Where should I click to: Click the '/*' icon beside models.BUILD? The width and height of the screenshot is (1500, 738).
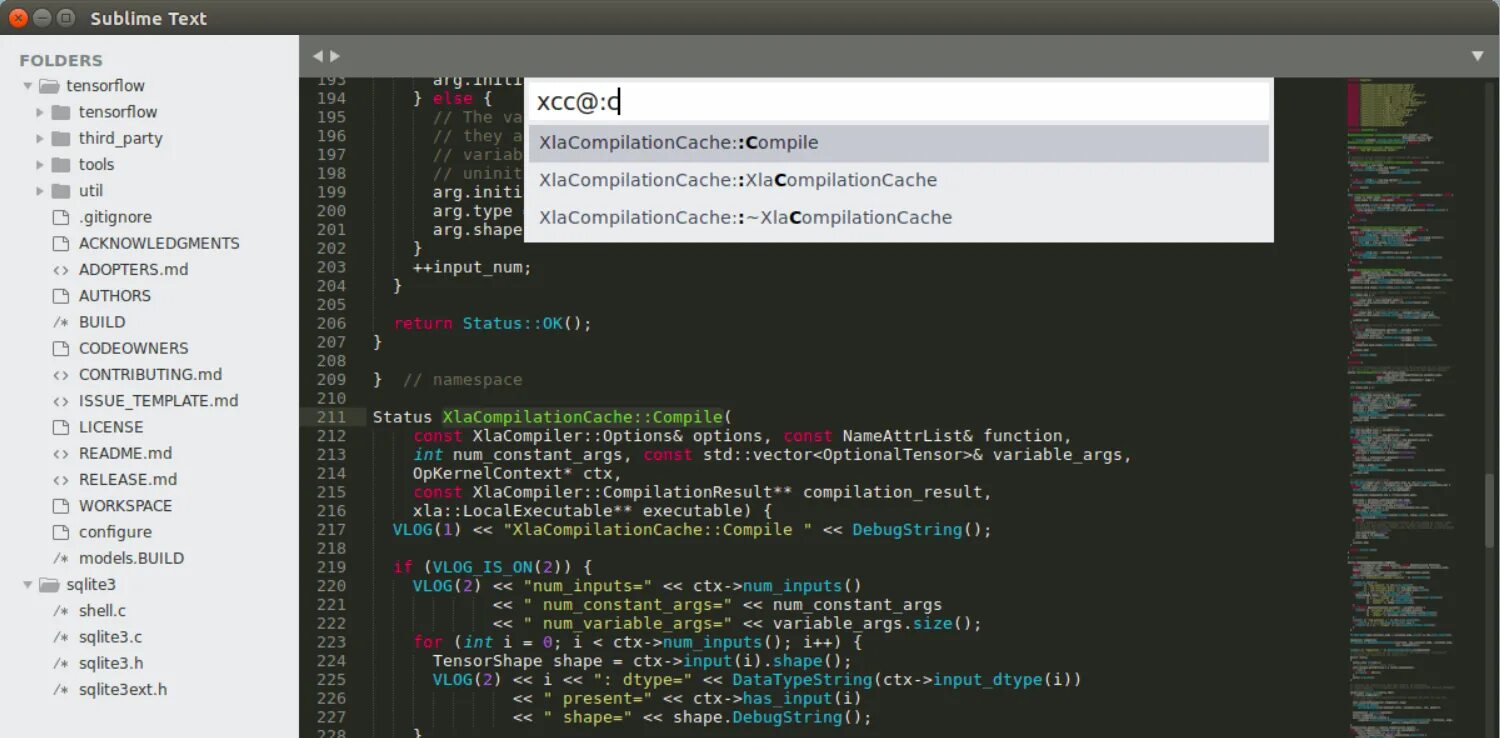point(61,558)
